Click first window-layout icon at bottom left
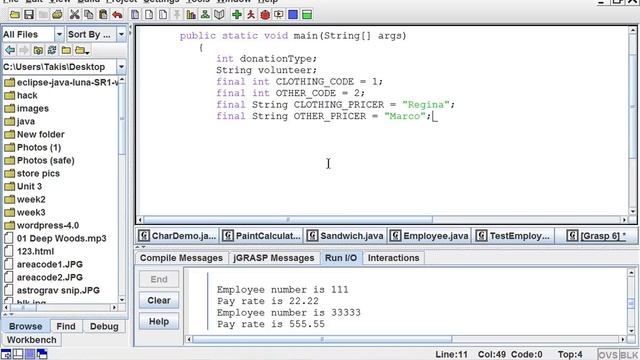The height and width of the screenshot is (360, 640). coord(6,354)
